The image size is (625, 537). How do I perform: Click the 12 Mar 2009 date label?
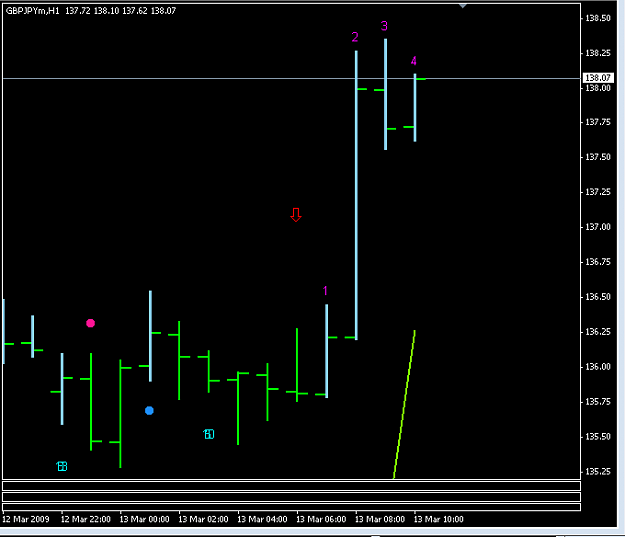click(26, 519)
